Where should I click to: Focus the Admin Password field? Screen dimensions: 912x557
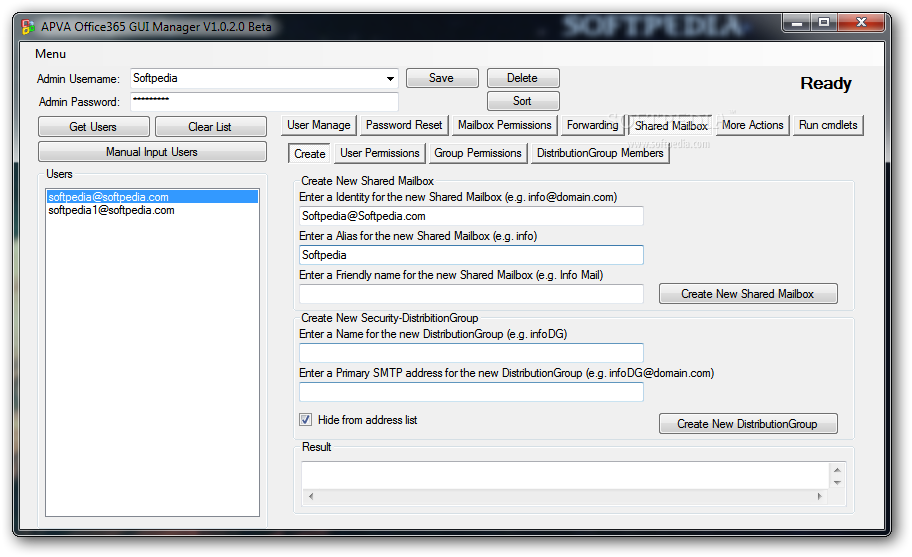(264, 102)
